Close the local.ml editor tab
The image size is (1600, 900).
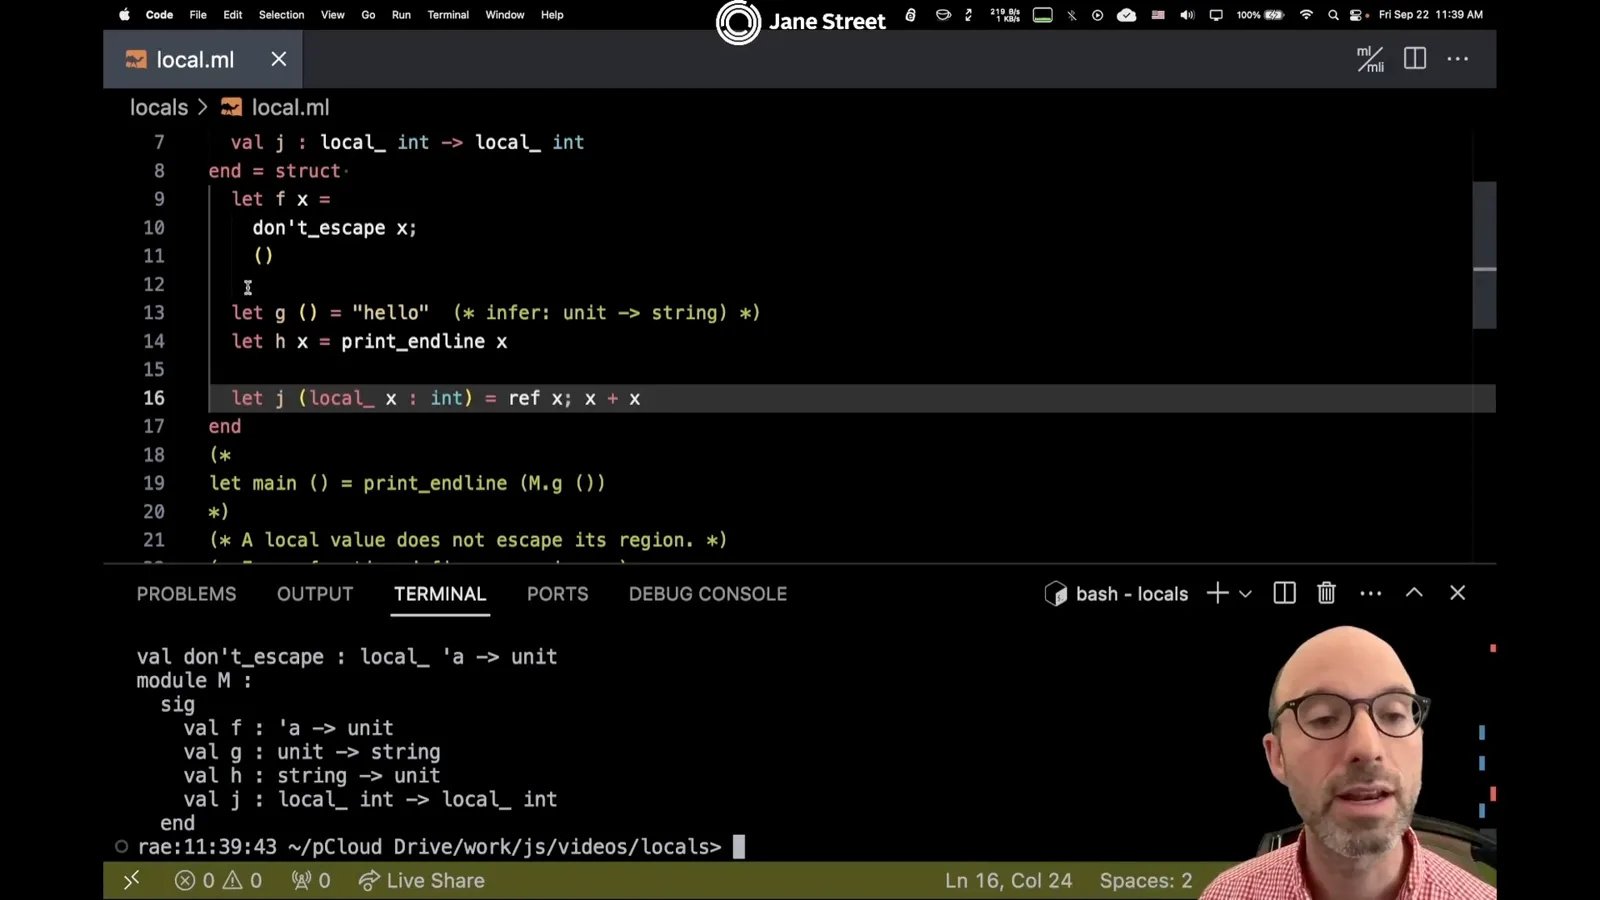tap(279, 59)
